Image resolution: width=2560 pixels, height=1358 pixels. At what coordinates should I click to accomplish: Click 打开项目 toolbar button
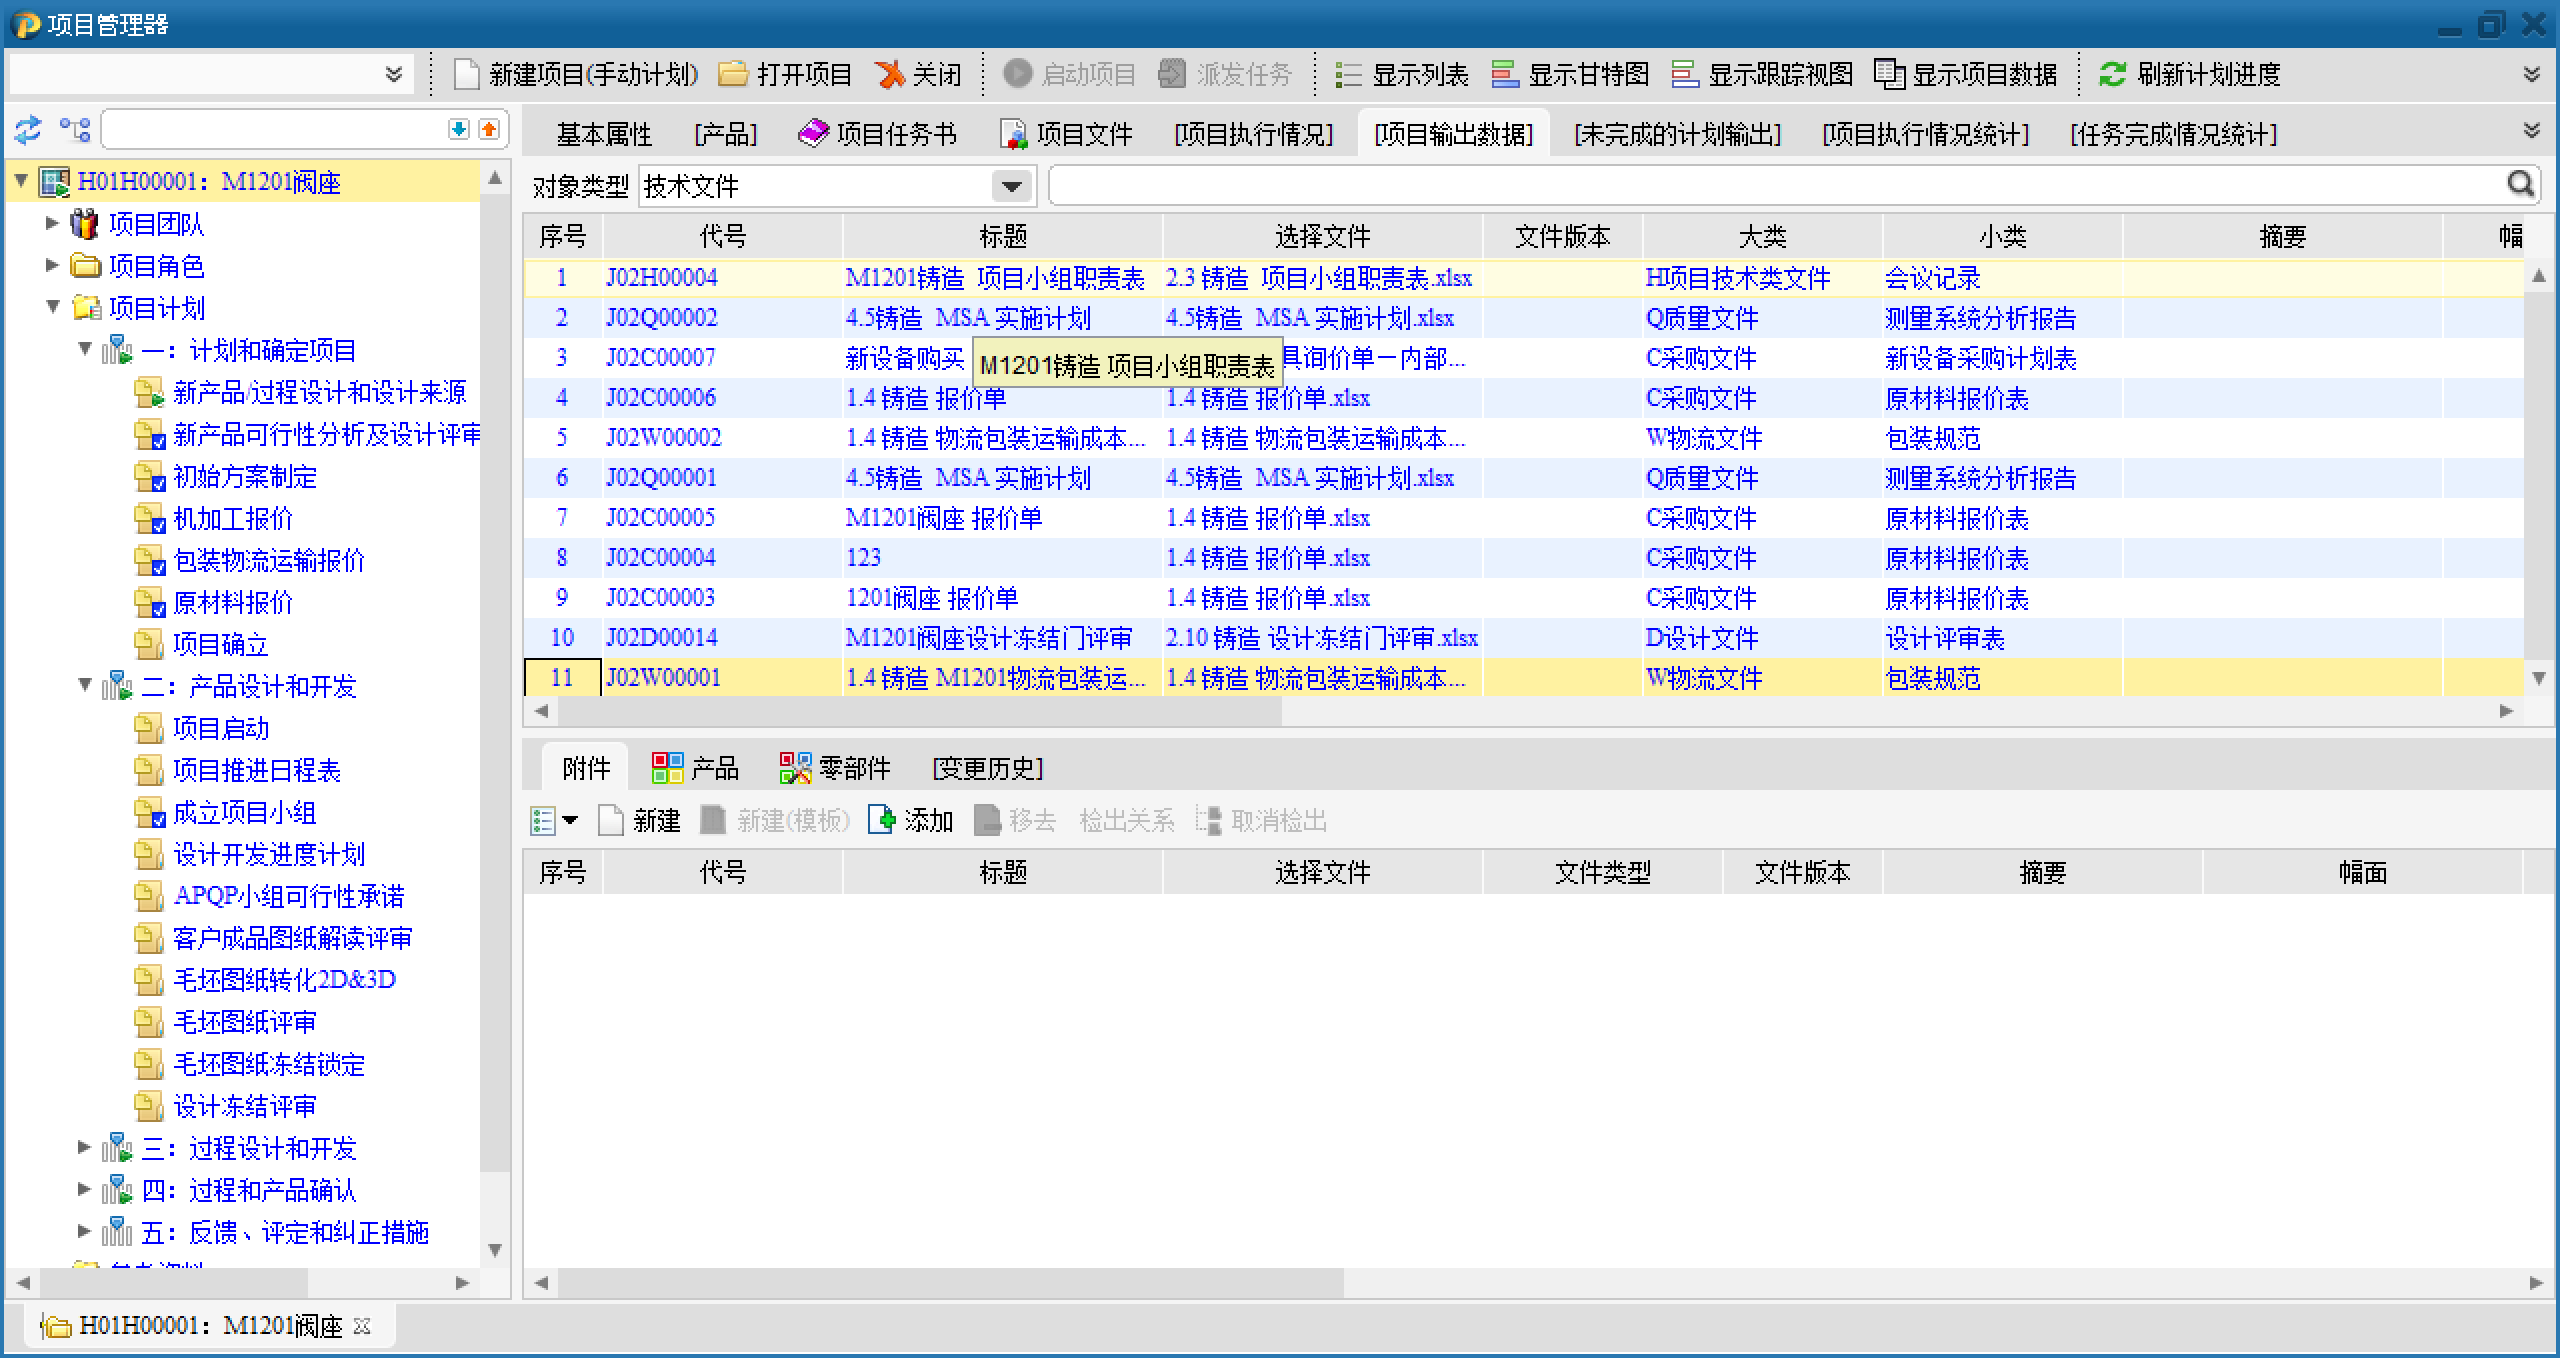tap(785, 75)
